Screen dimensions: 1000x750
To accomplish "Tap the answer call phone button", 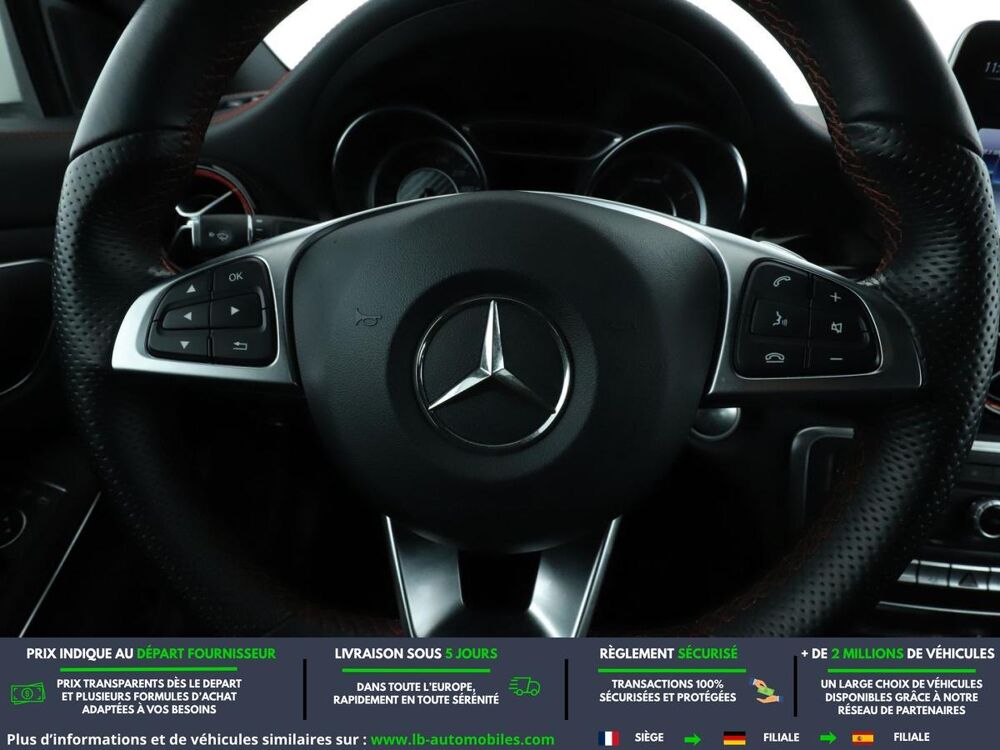I will [x=781, y=281].
